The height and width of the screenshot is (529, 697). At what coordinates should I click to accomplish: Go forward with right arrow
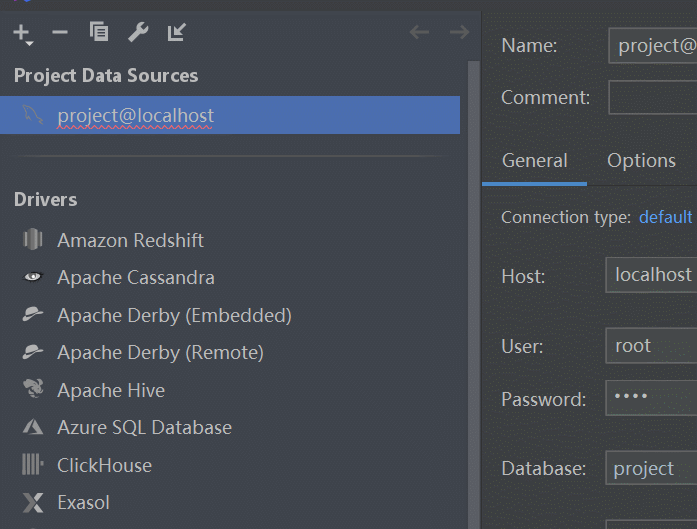click(459, 32)
